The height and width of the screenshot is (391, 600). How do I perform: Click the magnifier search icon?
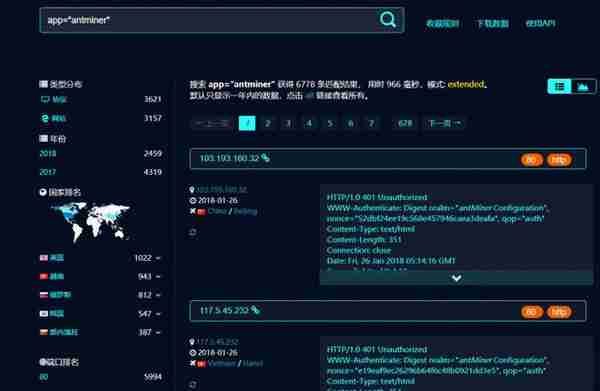point(387,19)
